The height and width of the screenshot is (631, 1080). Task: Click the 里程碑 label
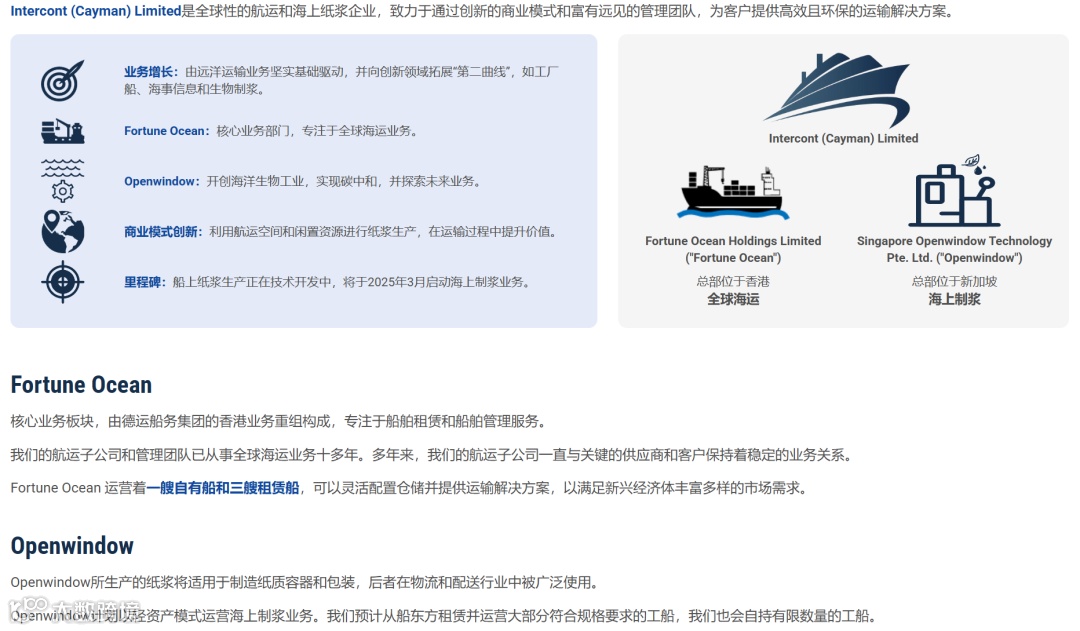pos(145,282)
